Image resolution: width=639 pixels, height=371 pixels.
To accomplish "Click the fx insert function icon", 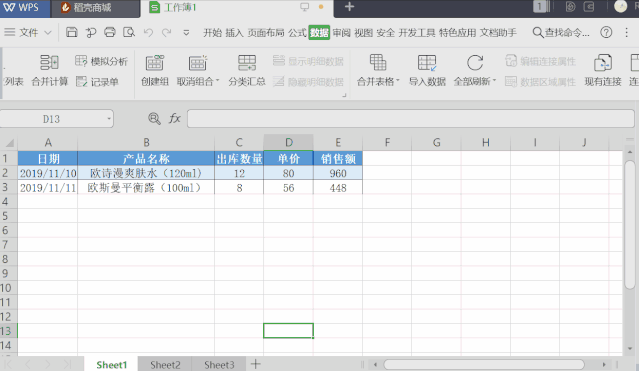I will [175, 119].
